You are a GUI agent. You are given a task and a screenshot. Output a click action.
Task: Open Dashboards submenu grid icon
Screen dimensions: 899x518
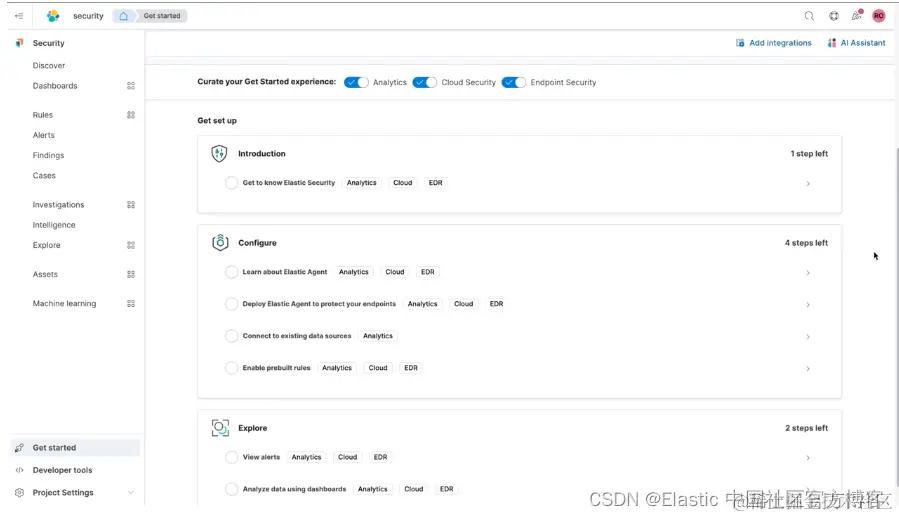[x=131, y=86]
